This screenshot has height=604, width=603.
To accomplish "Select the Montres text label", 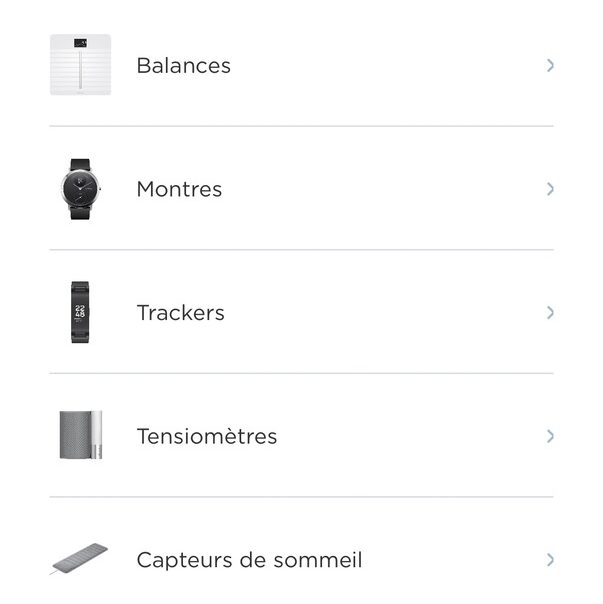I will pyautogui.click(x=180, y=189).
